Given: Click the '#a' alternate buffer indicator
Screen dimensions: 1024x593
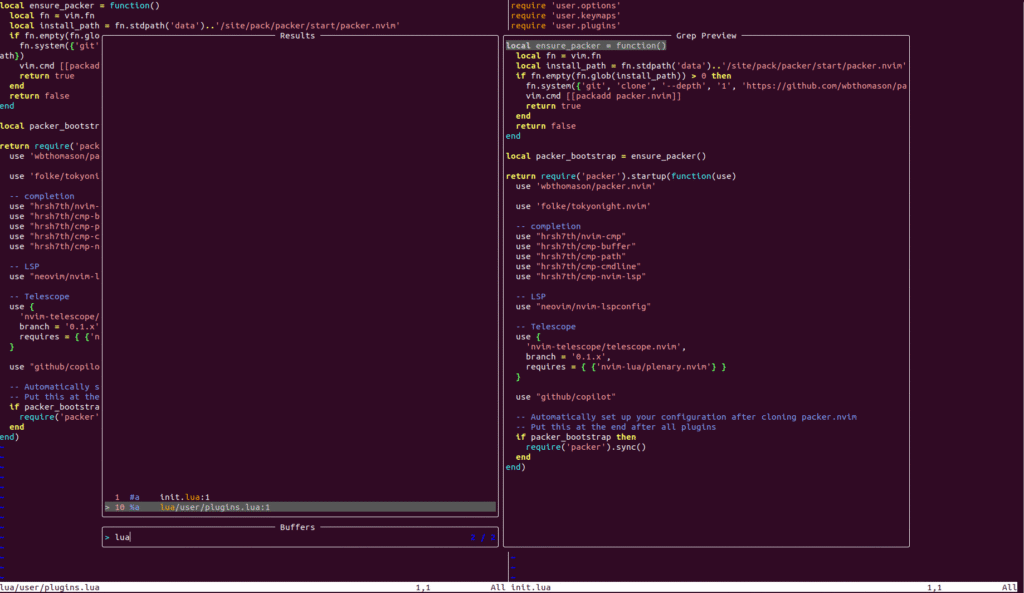Looking at the screenshot, I should tap(133, 497).
